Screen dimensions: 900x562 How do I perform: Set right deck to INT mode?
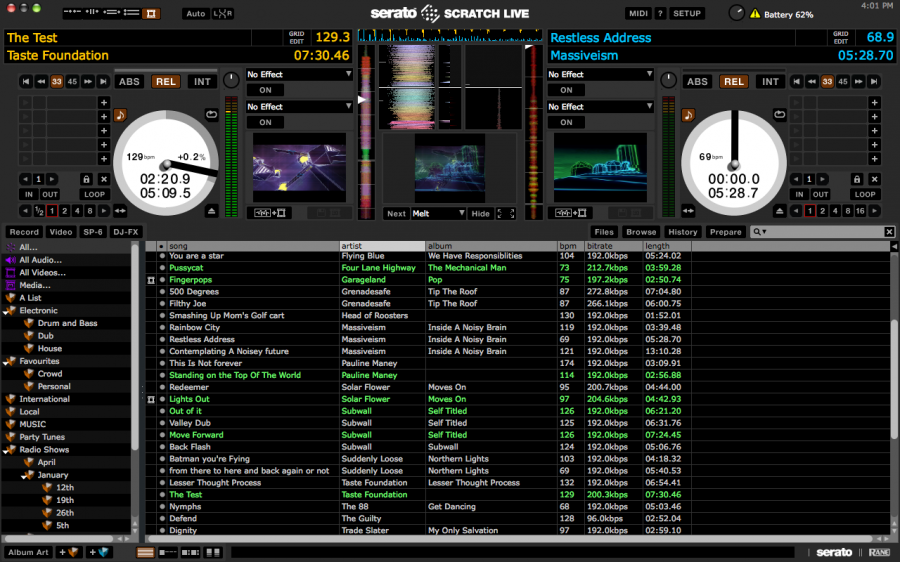click(770, 82)
